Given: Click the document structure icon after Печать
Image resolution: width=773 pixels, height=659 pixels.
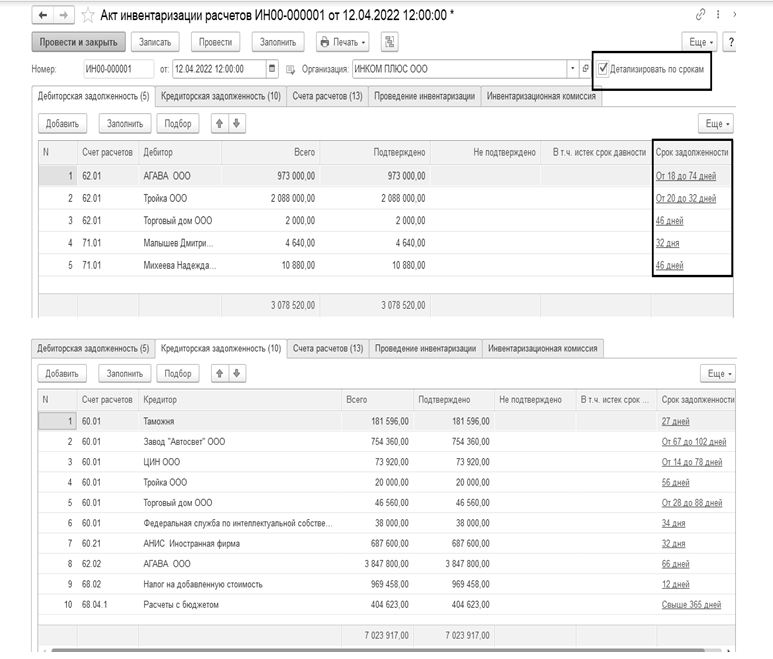Looking at the screenshot, I should click(x=389, y=42).
